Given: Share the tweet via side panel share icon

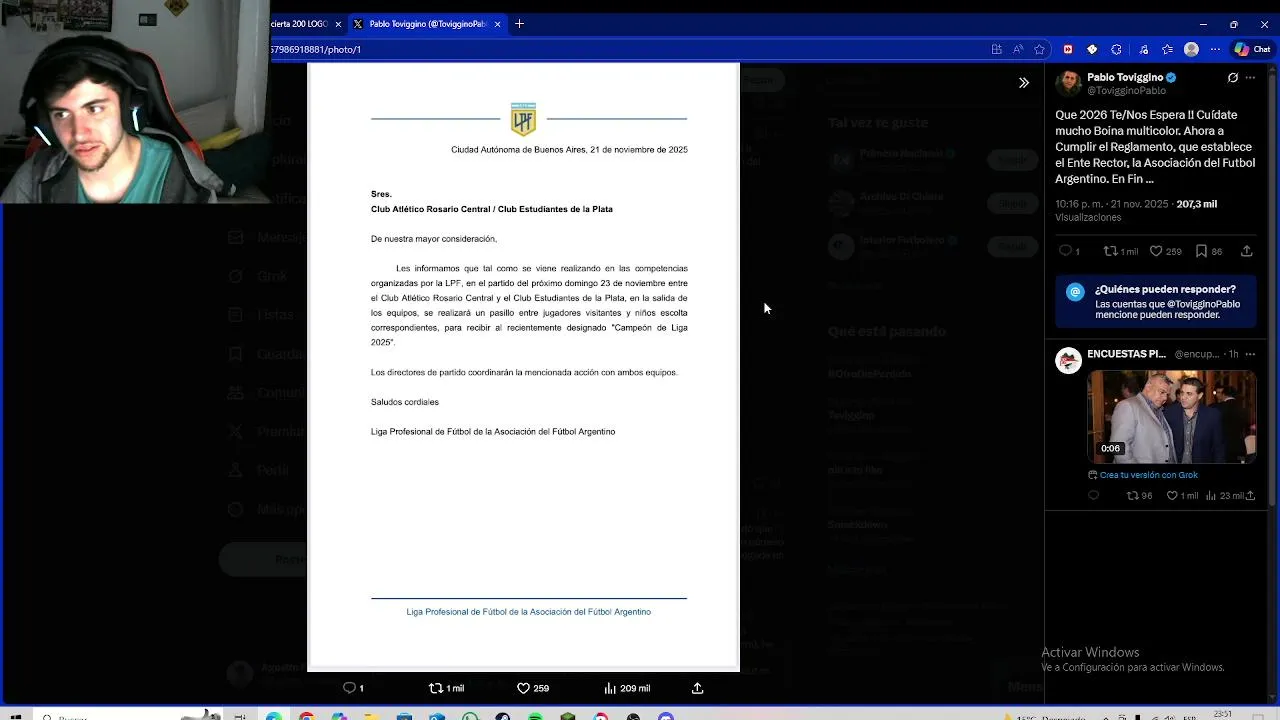Looking at the screenshot, I should 1246,251.
